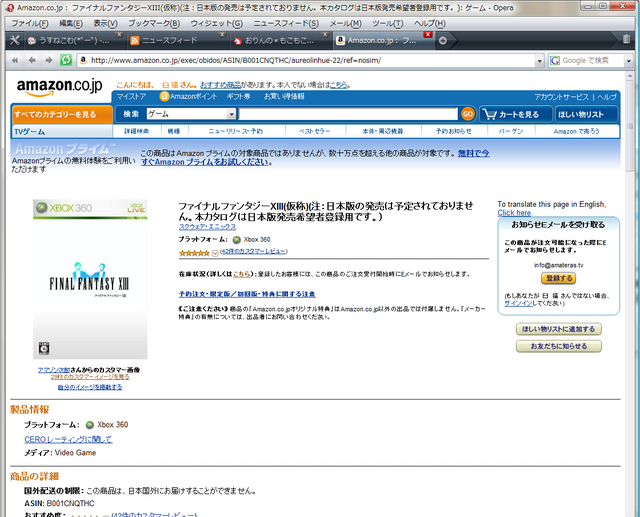Image resolution: width=640 pixels, height=517 pixels.
Task: Switch to the うすねこむ tab
Action: [73, 40]
